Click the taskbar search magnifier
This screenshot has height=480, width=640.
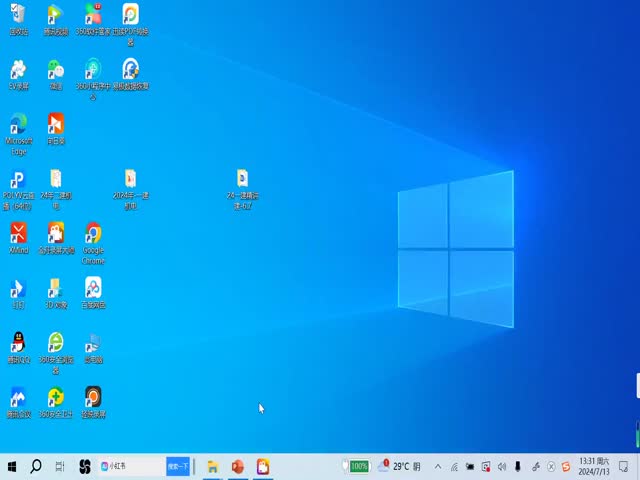[36, 467]
